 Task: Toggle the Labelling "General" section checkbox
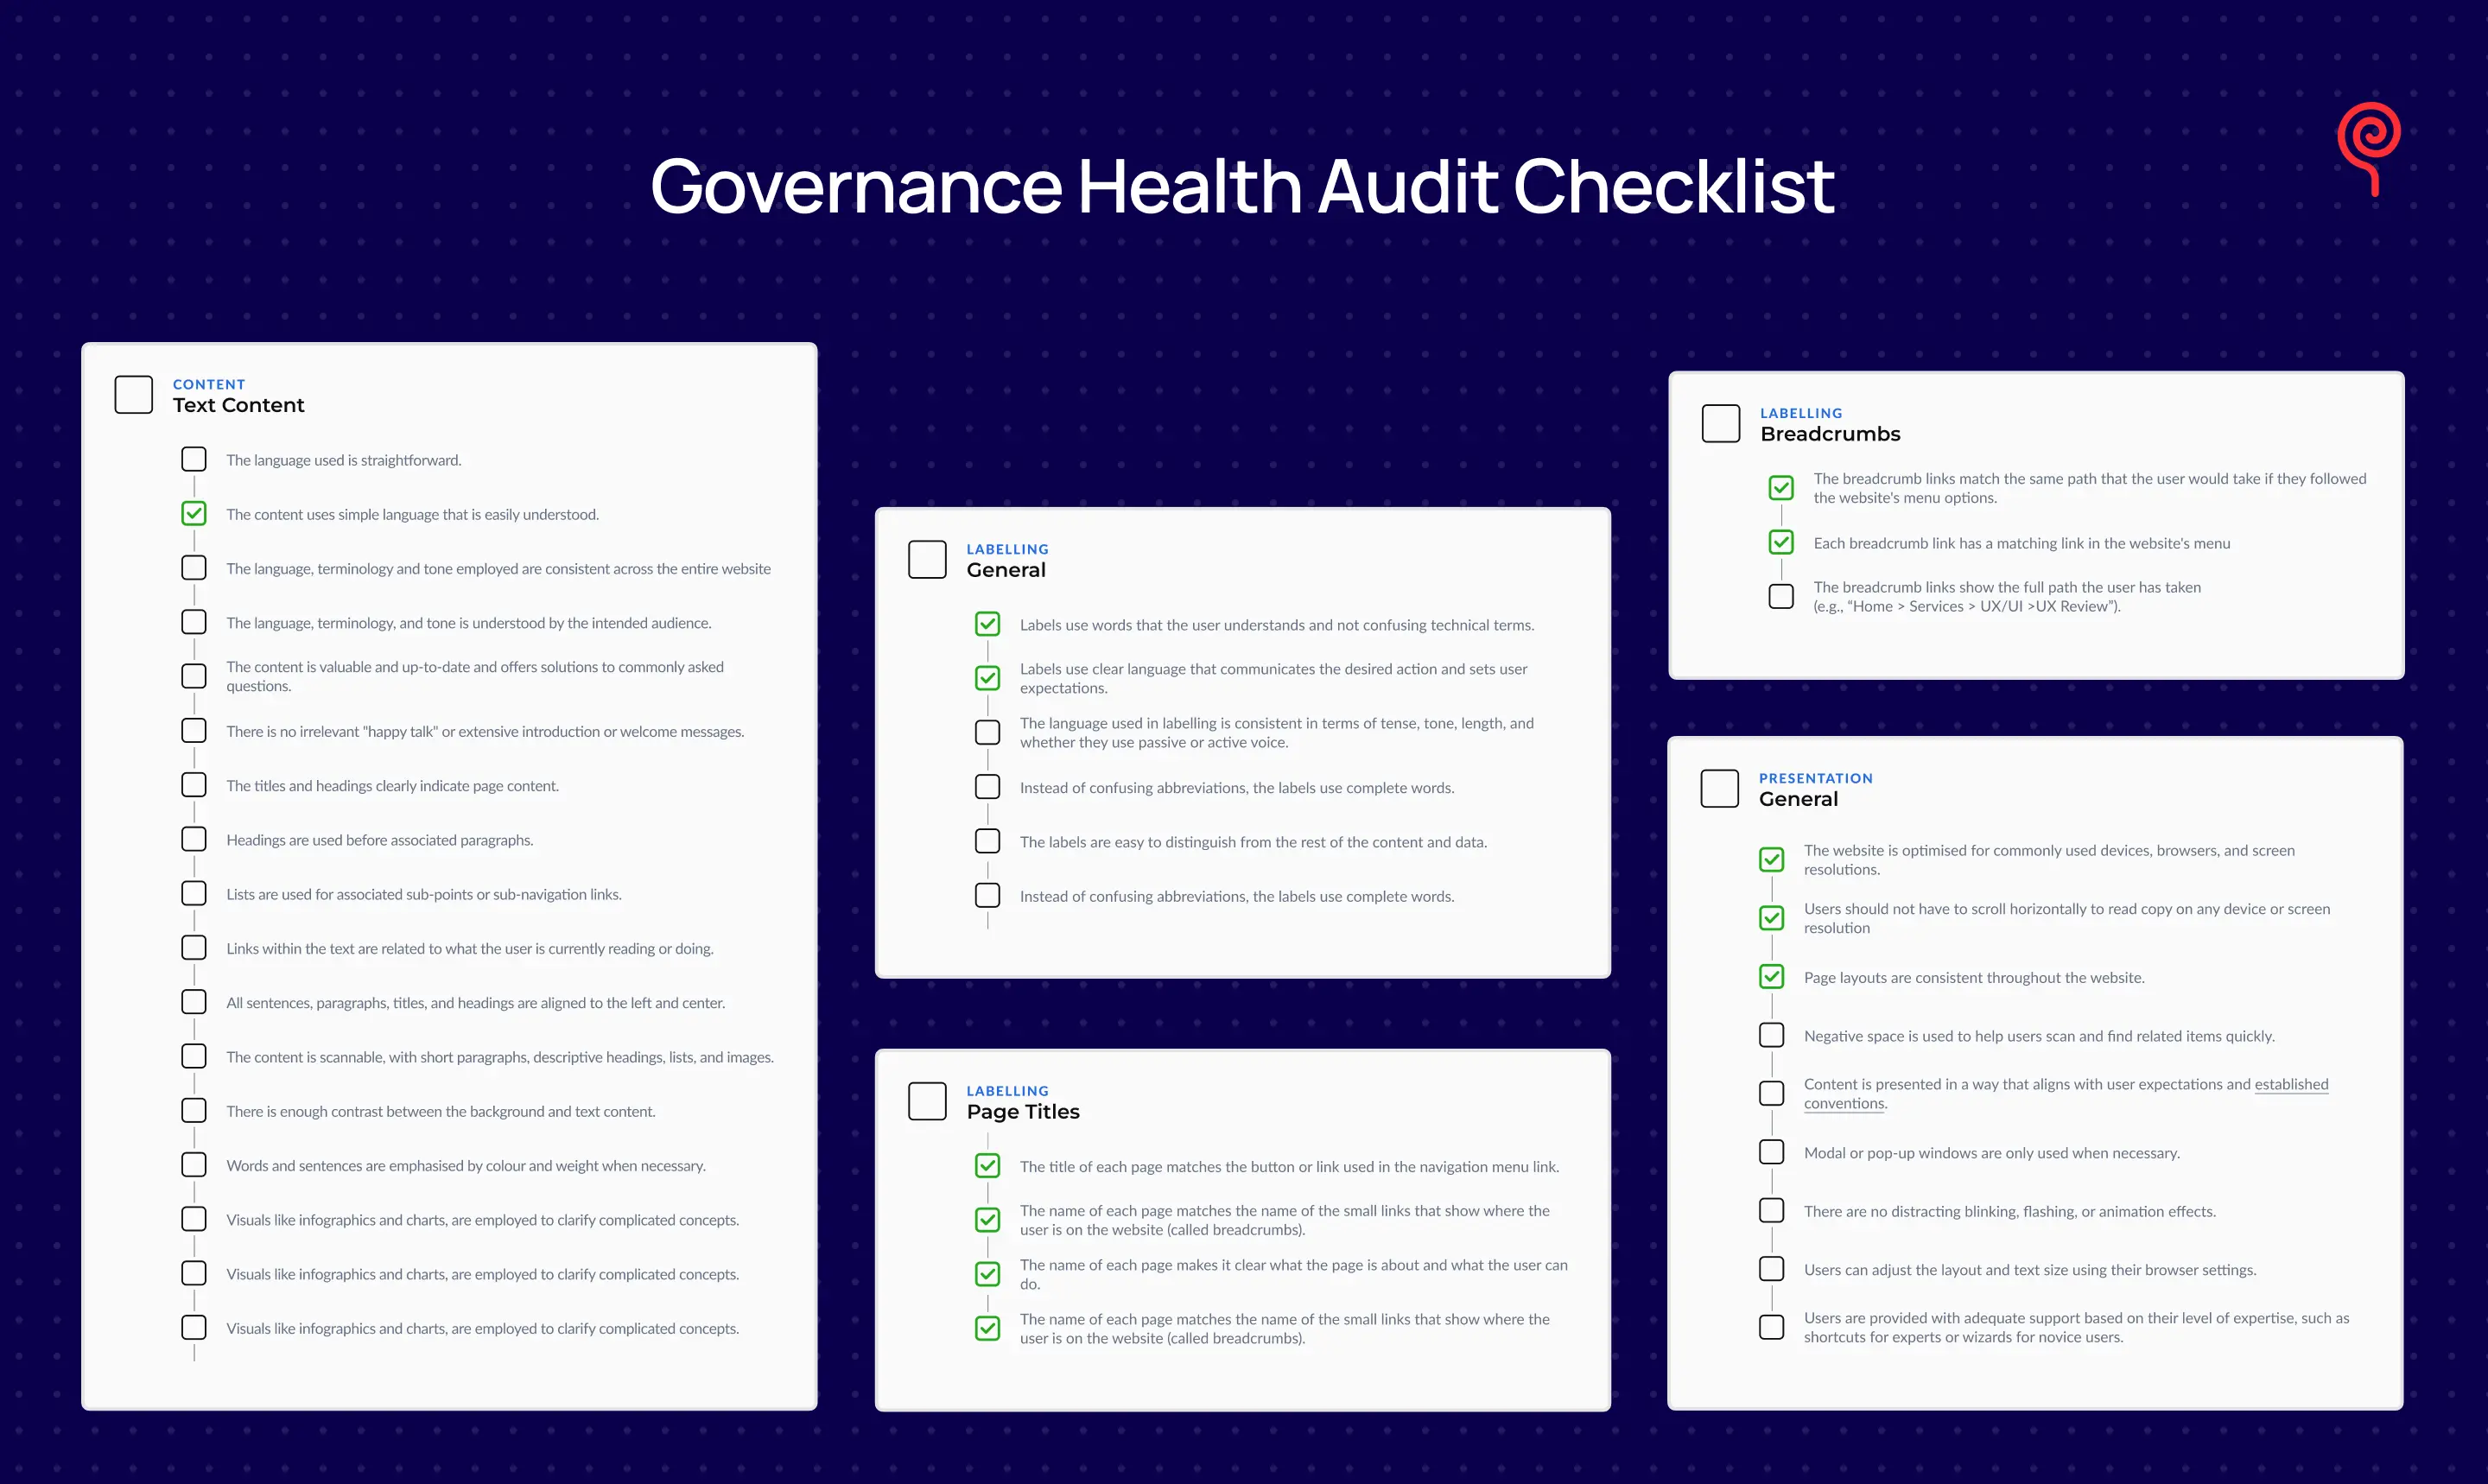click(926, 559)
